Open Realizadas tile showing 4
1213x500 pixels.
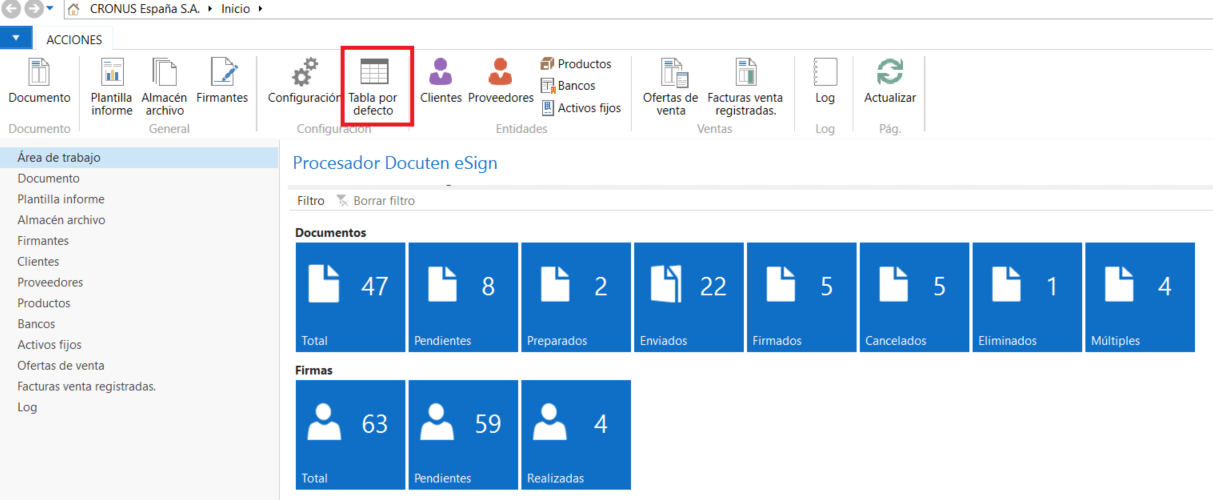576,435
